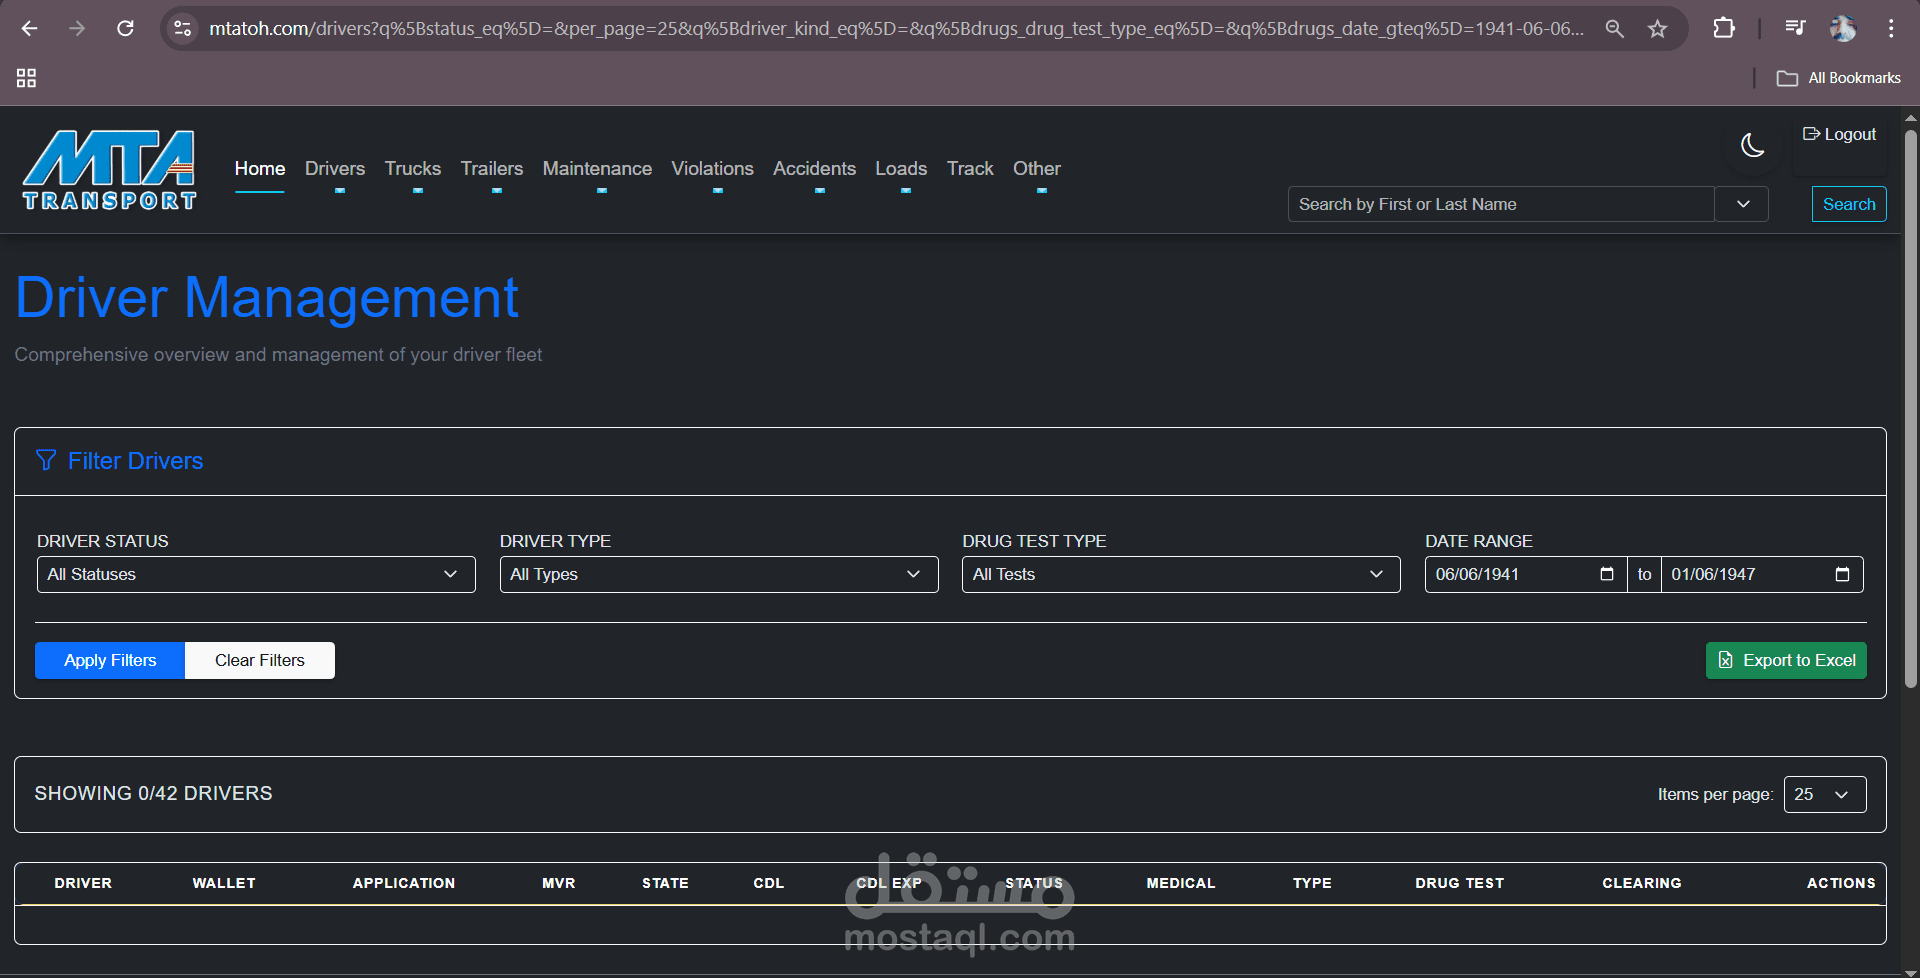Screen dimensions: 1920x978
Task: Click the MTA Transport logo
Action: pos(110,170)
